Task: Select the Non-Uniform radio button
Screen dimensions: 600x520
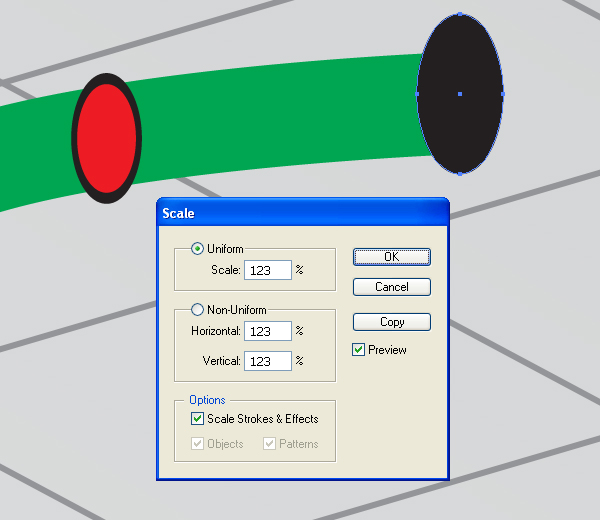Action: [197, 310]
